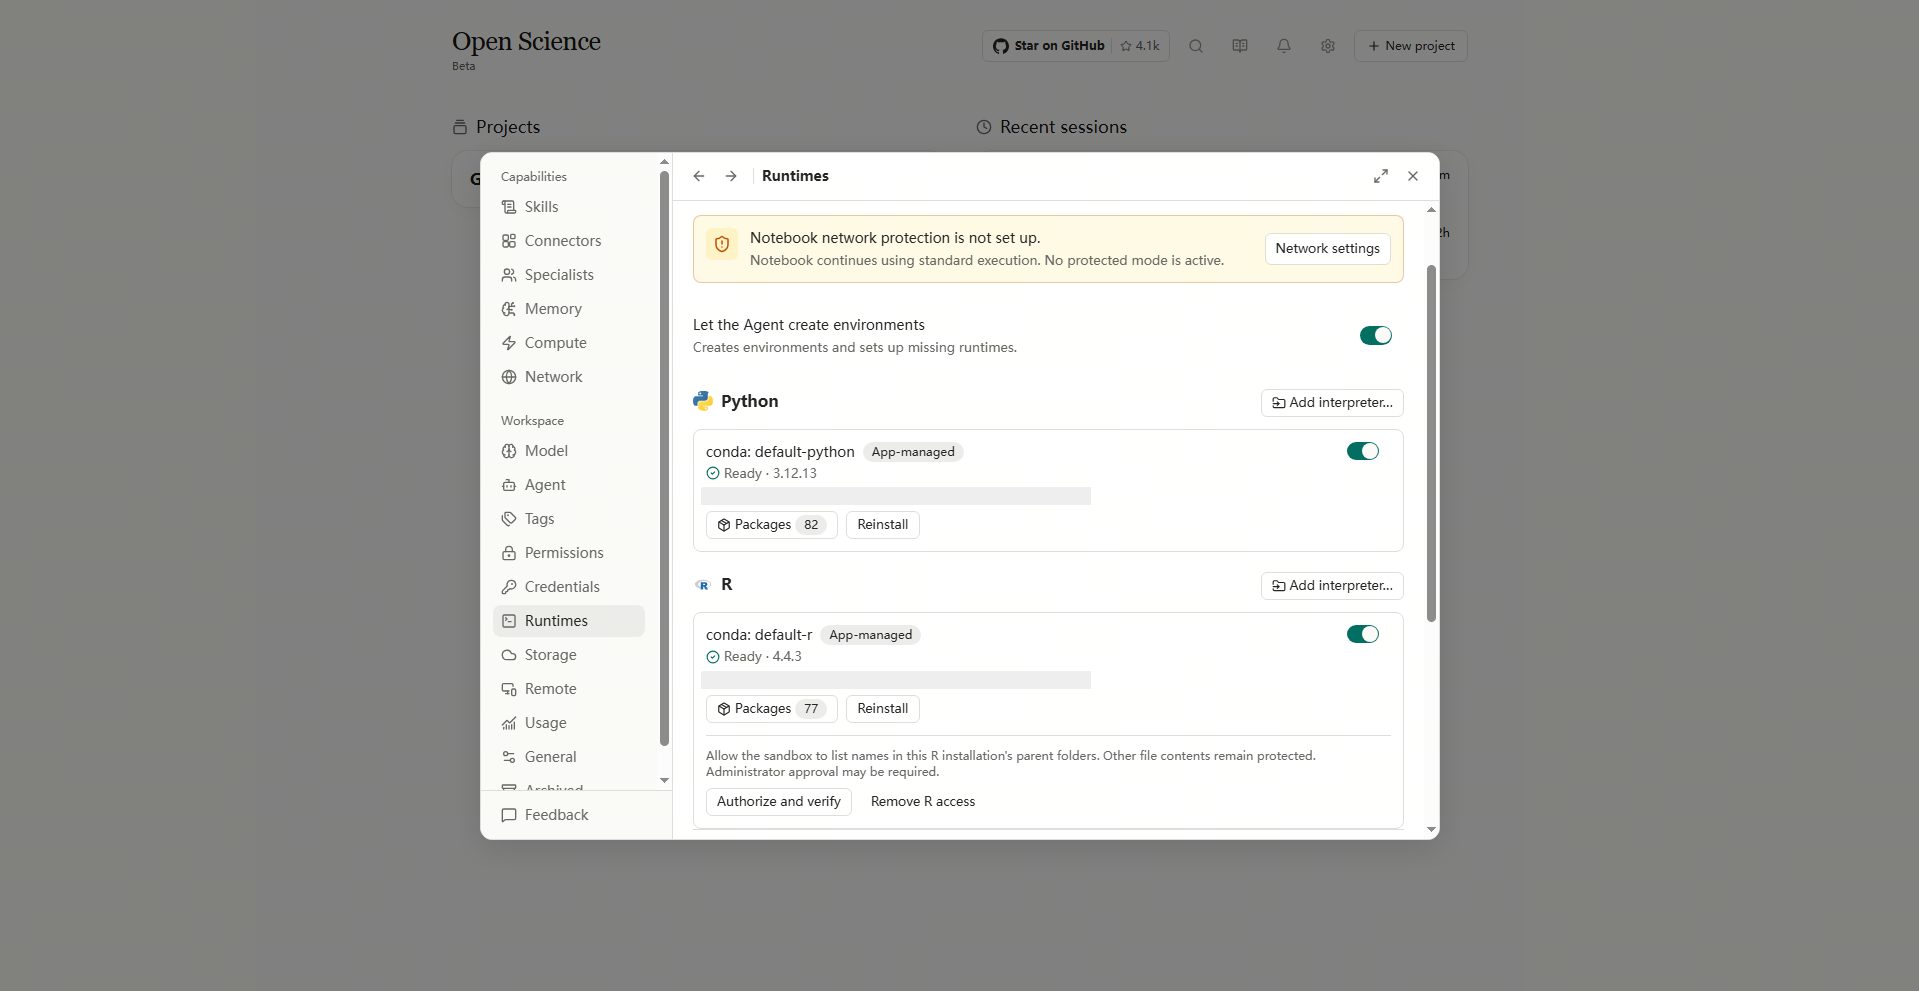The height and width of the screenshot is (991, 1919).
Task: Select Memory in the sidebar
Action: coord(568,309)
